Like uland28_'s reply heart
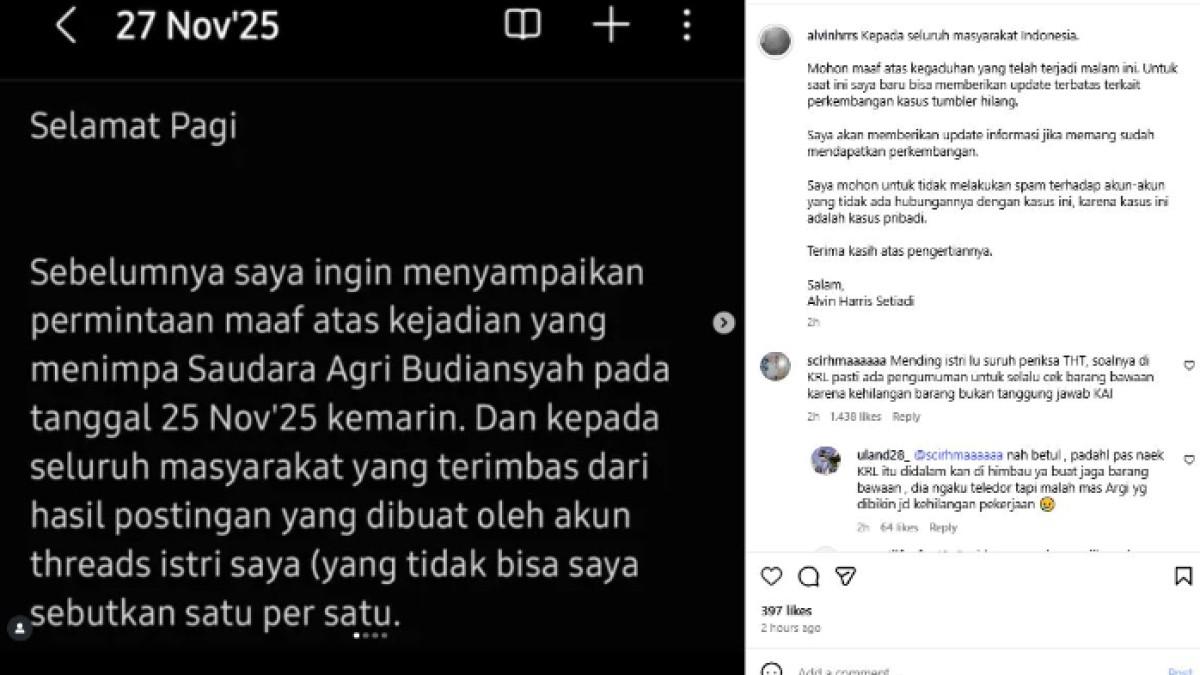Viewport: 1200px width, 675px height. click(1189, 460)
